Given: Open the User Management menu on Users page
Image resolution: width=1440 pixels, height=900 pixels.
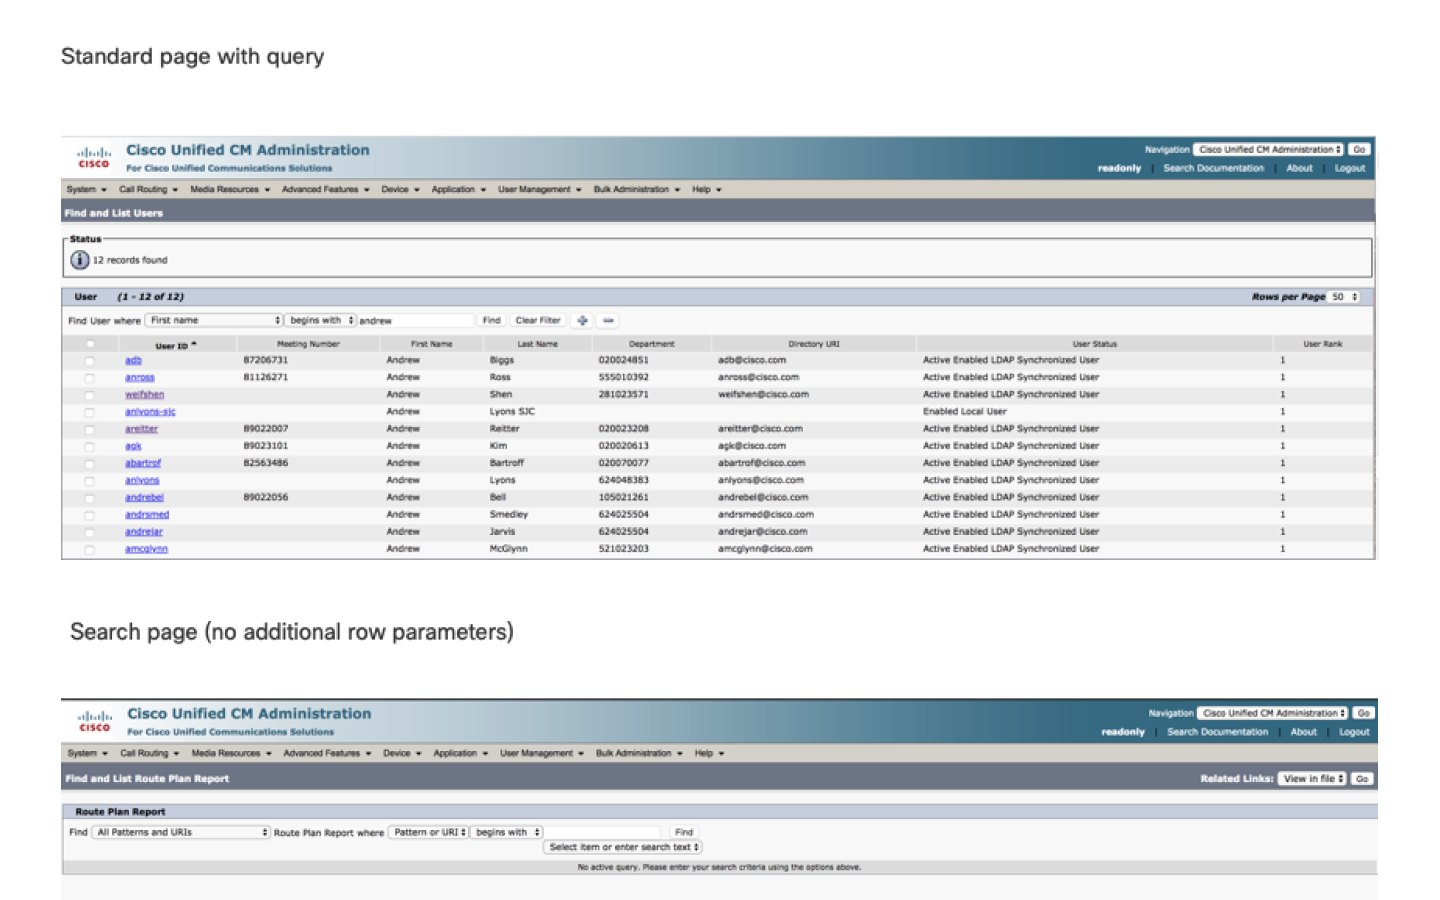Looking at the screenshot, I should [x=539, y=189].
